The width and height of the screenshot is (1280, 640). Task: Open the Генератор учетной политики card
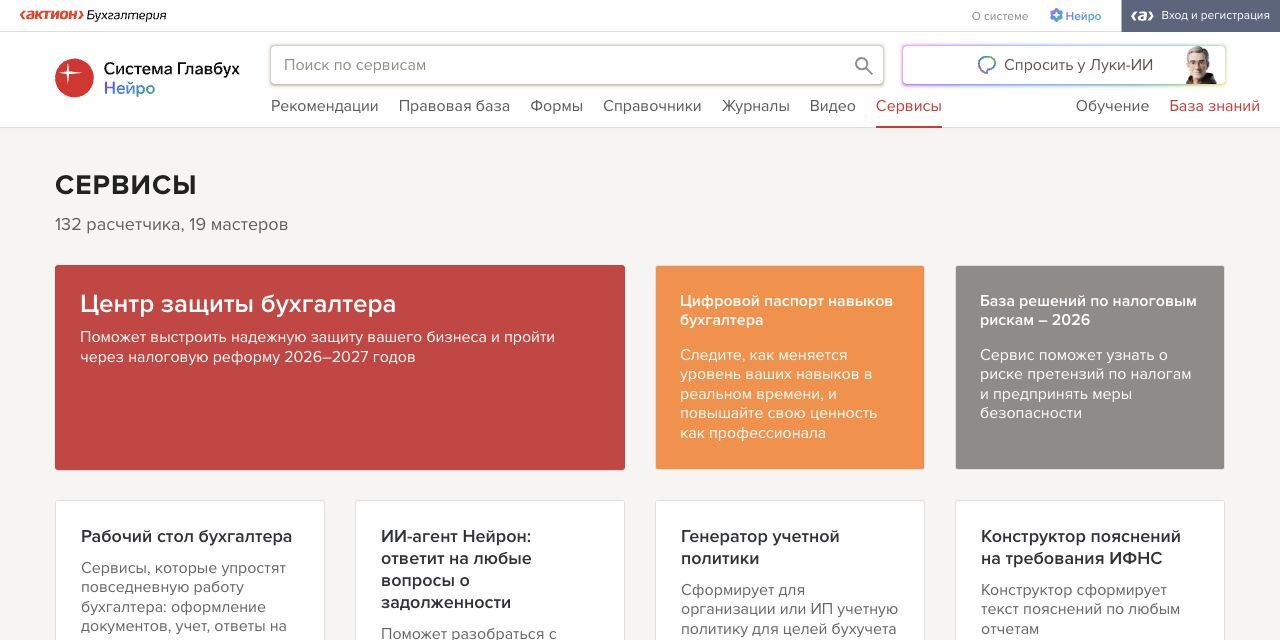pos(790,570)
